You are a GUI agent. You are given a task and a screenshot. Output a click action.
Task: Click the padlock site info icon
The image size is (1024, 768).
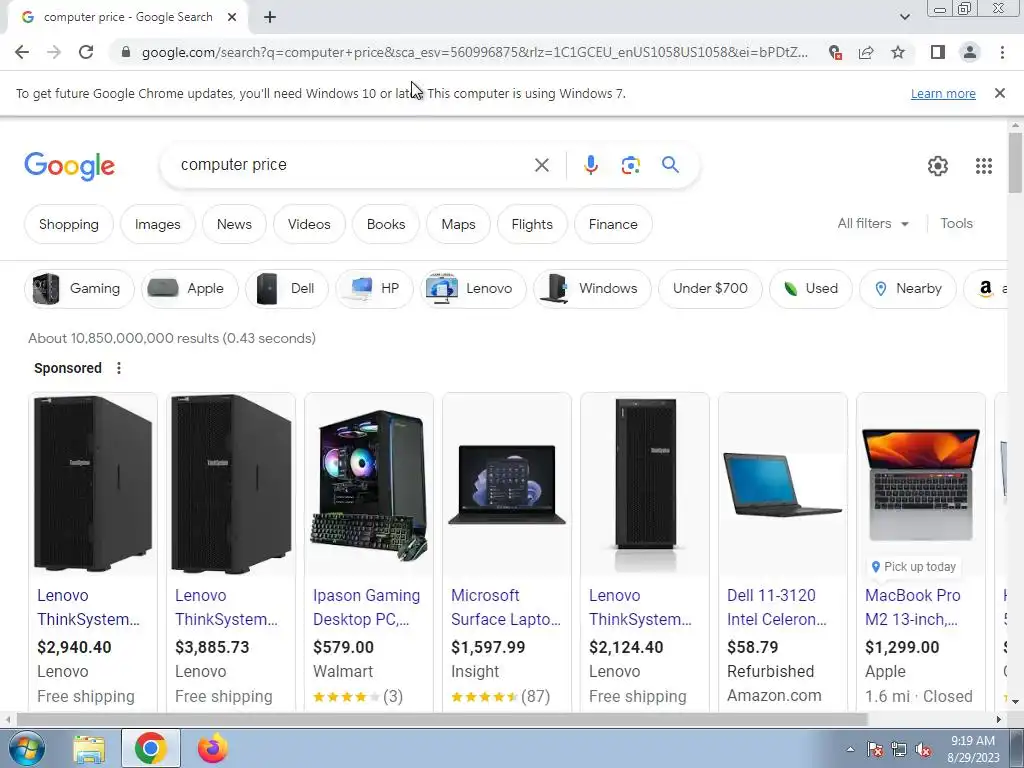click(x=126, y=52)
